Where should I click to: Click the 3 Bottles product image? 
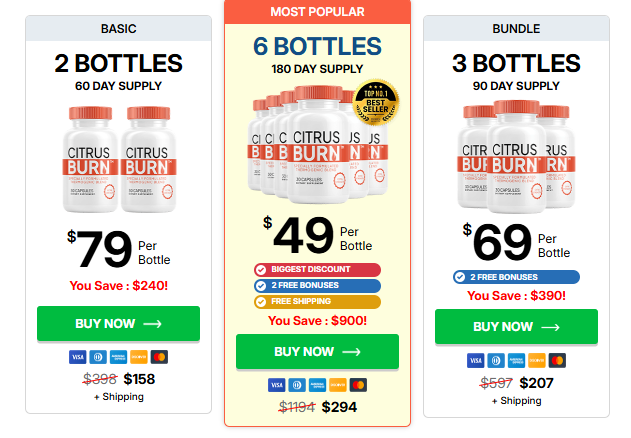pos(516,155)
